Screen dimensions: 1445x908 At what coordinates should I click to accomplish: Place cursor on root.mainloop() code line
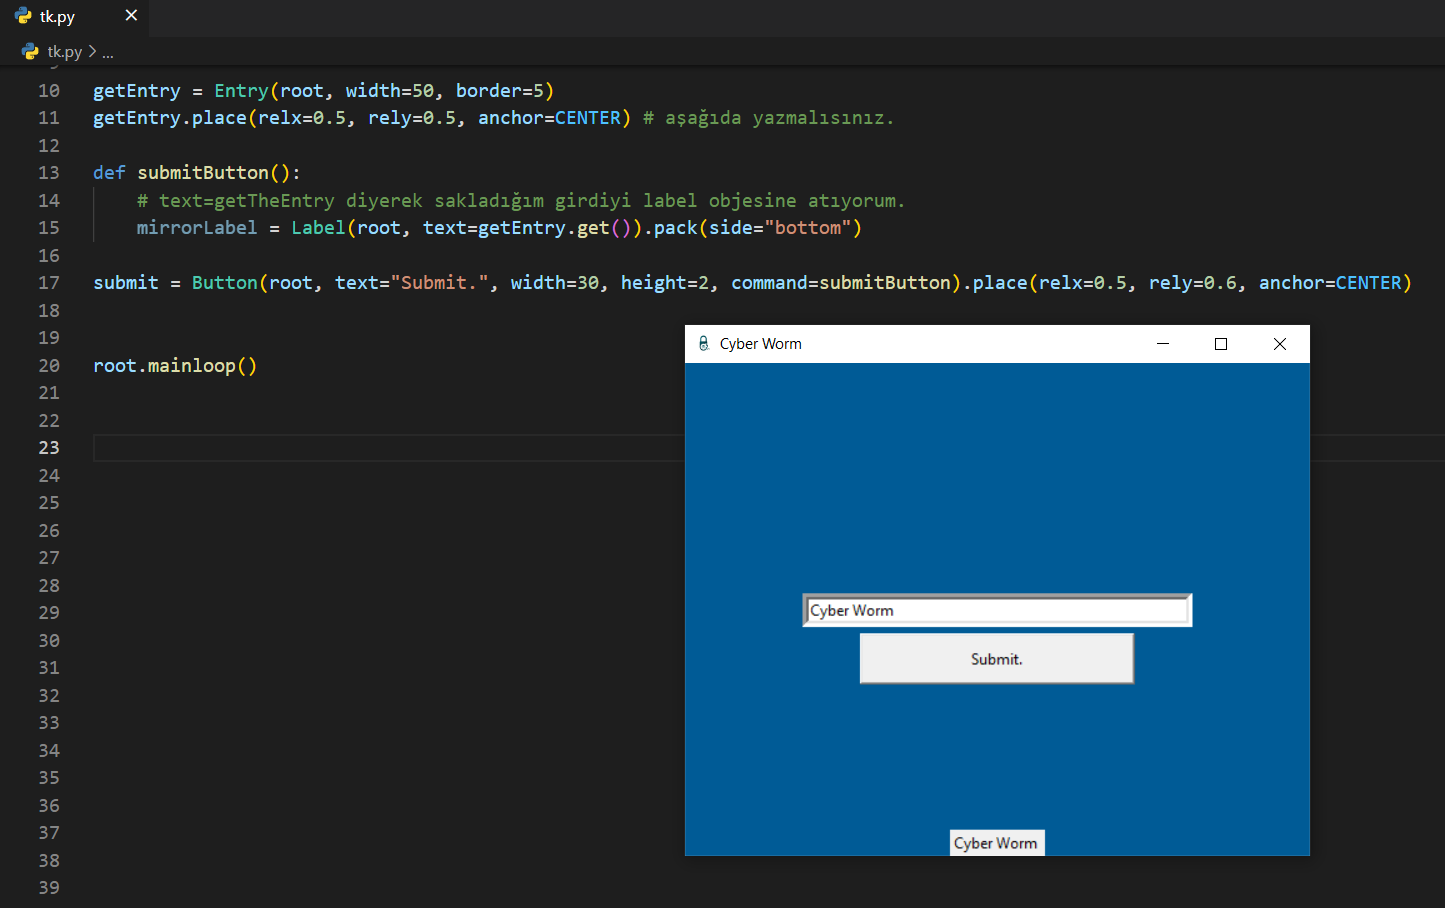[175, 366]
